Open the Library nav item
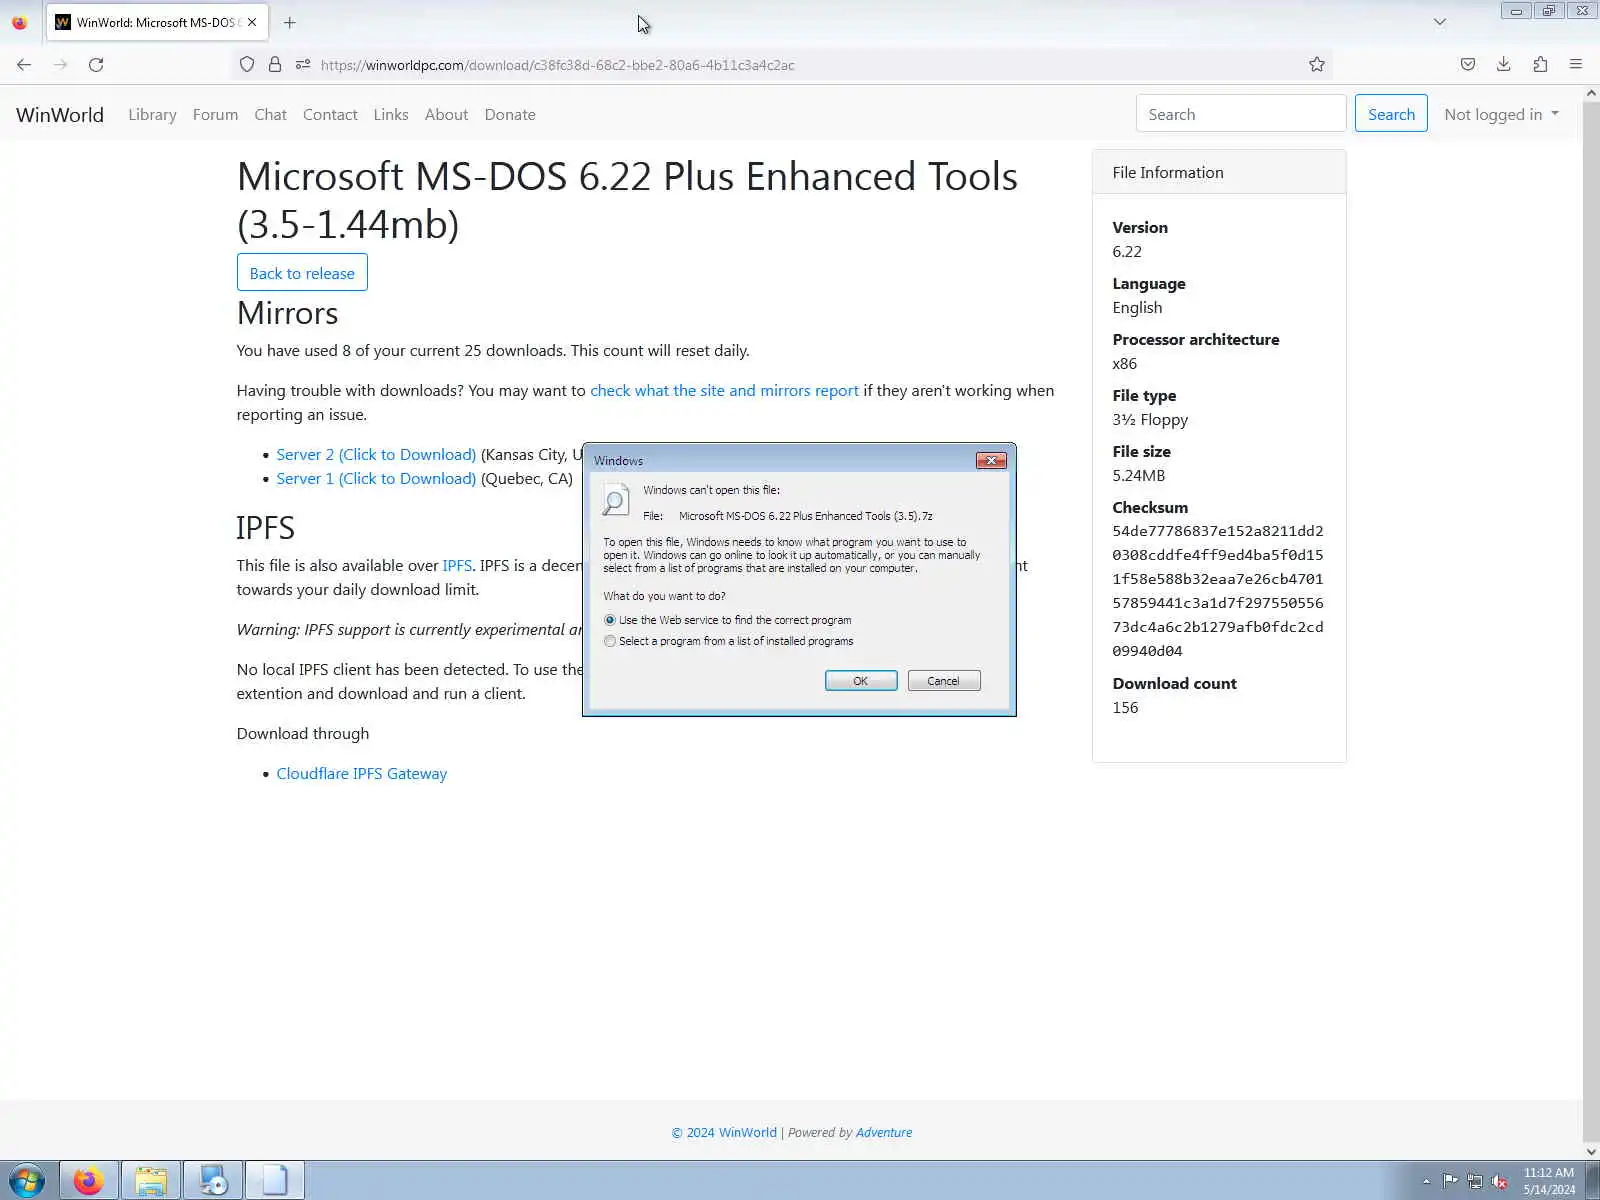The image size is (1600, 1200). pyautogui.click(x=152, y=115)
